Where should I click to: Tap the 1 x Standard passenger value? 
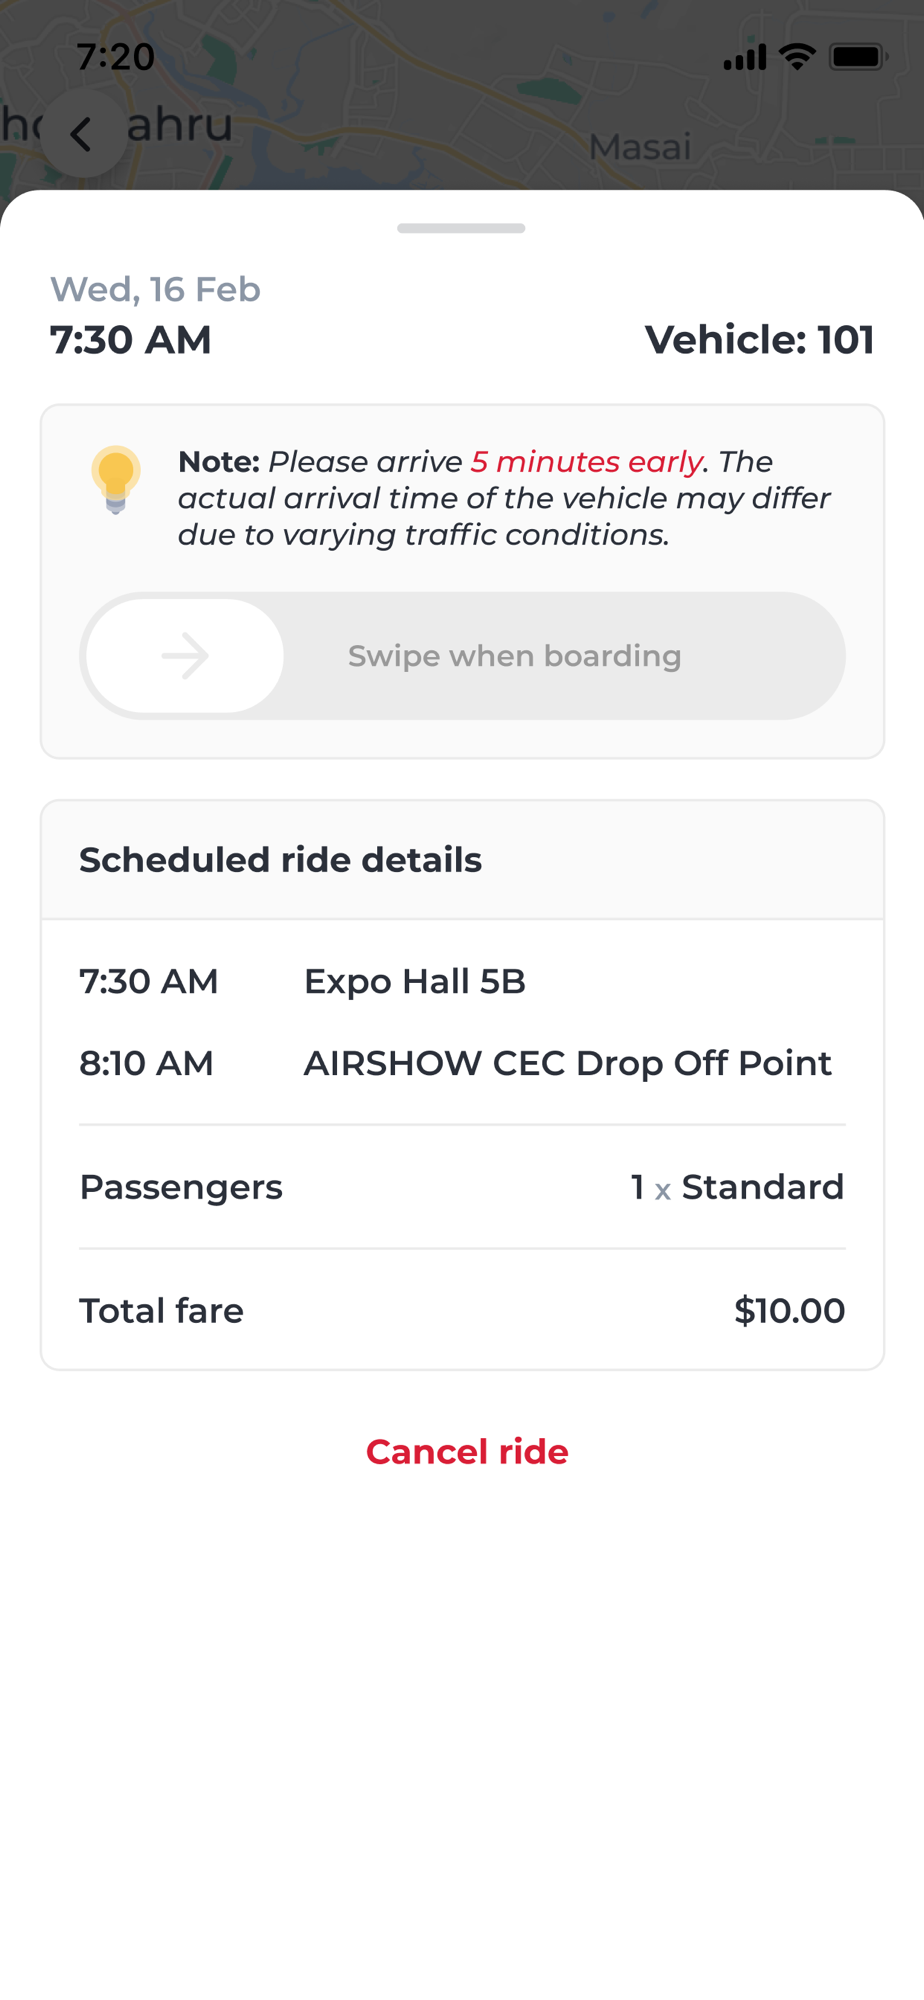(737, 1187)
